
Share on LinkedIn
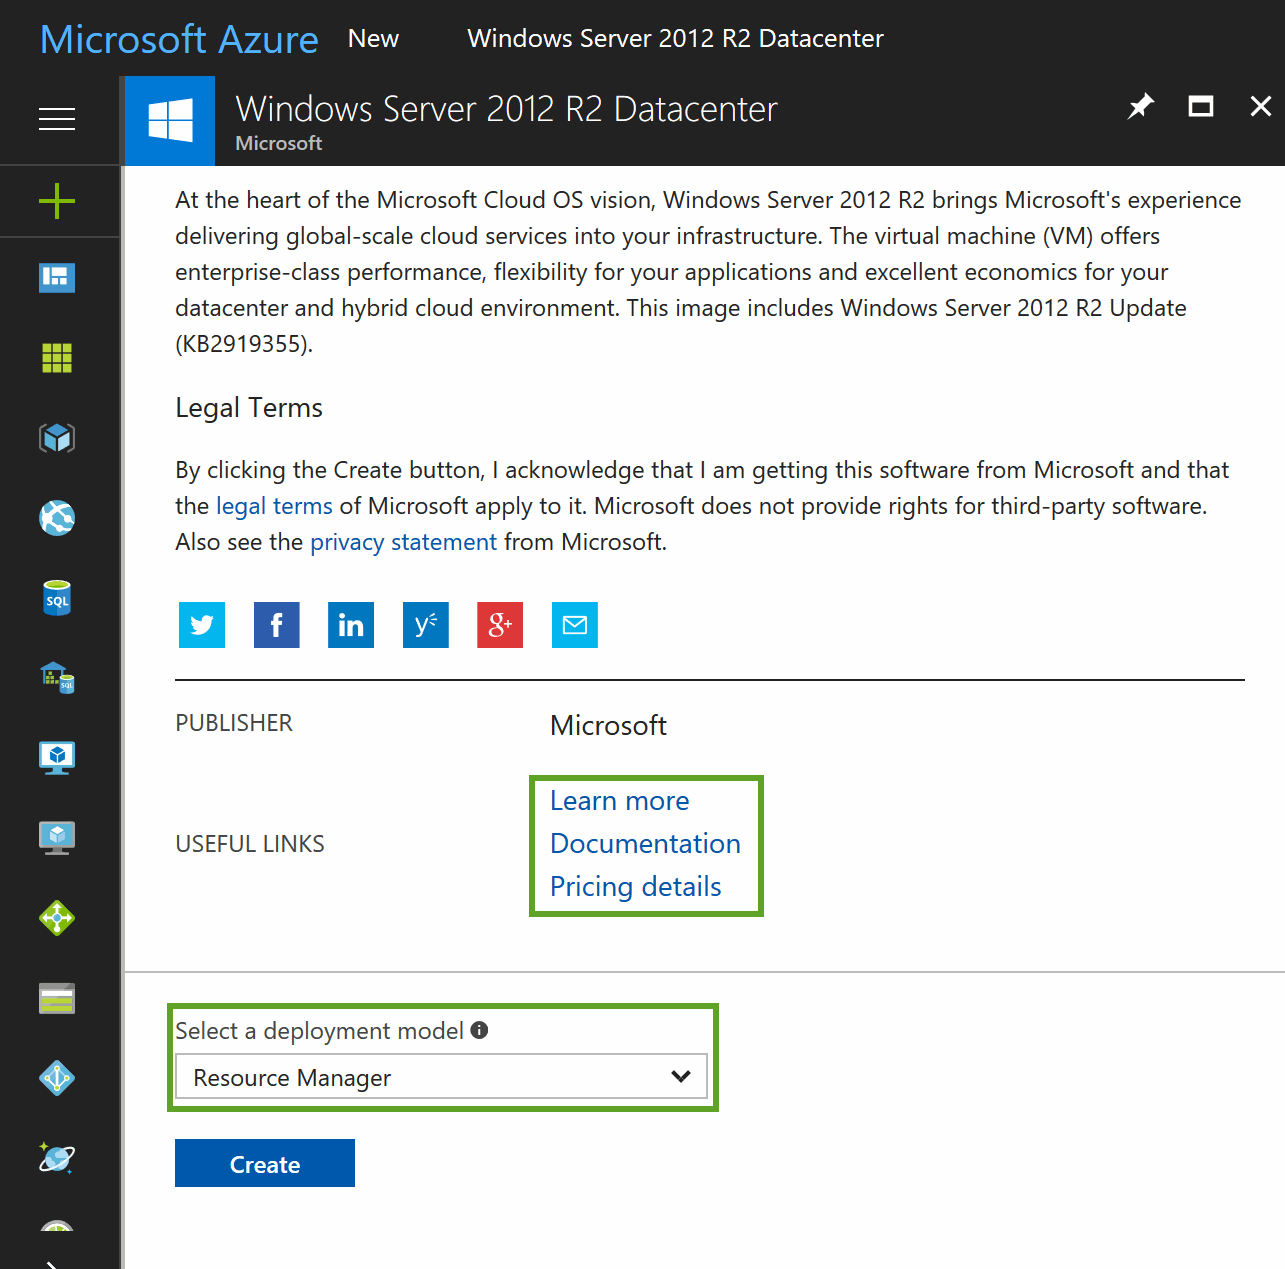tap(351, 625)
